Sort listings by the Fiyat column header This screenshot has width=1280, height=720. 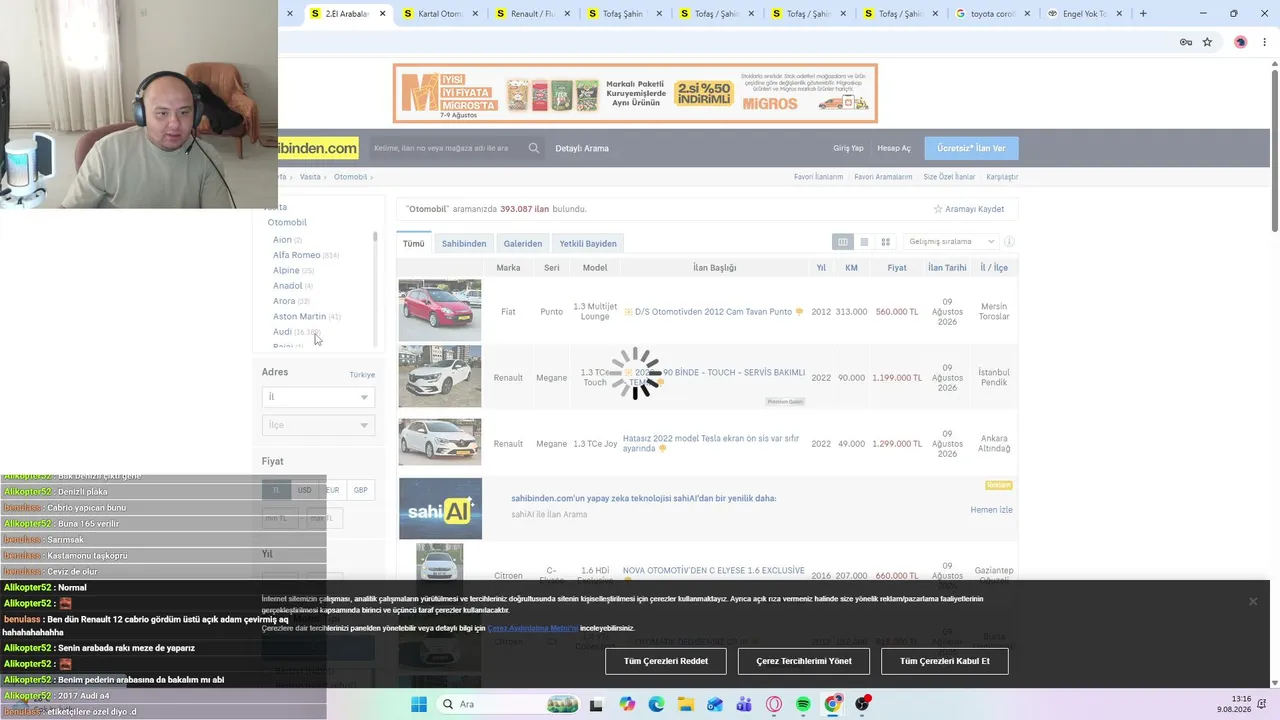(x=897, y=268)
